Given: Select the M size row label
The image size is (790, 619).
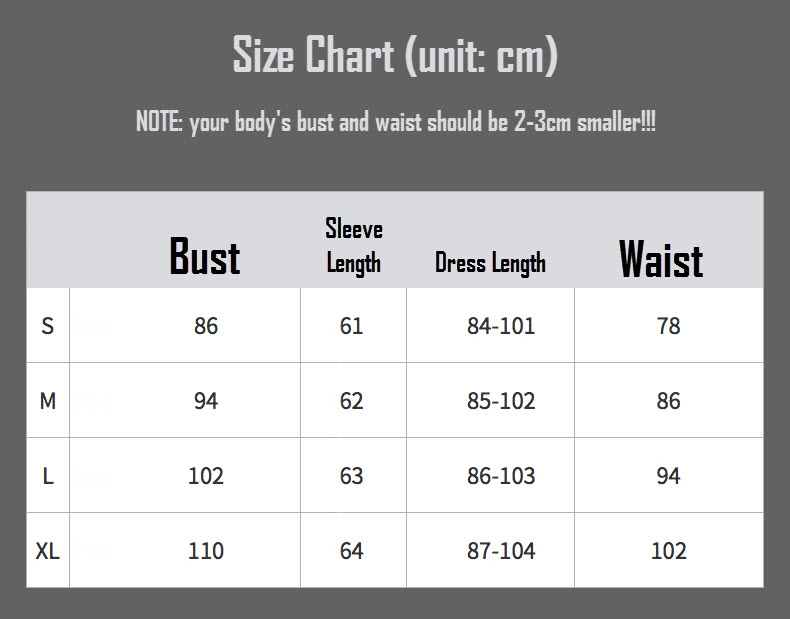Looking at the screenshot, I should (x=47, y=401).
